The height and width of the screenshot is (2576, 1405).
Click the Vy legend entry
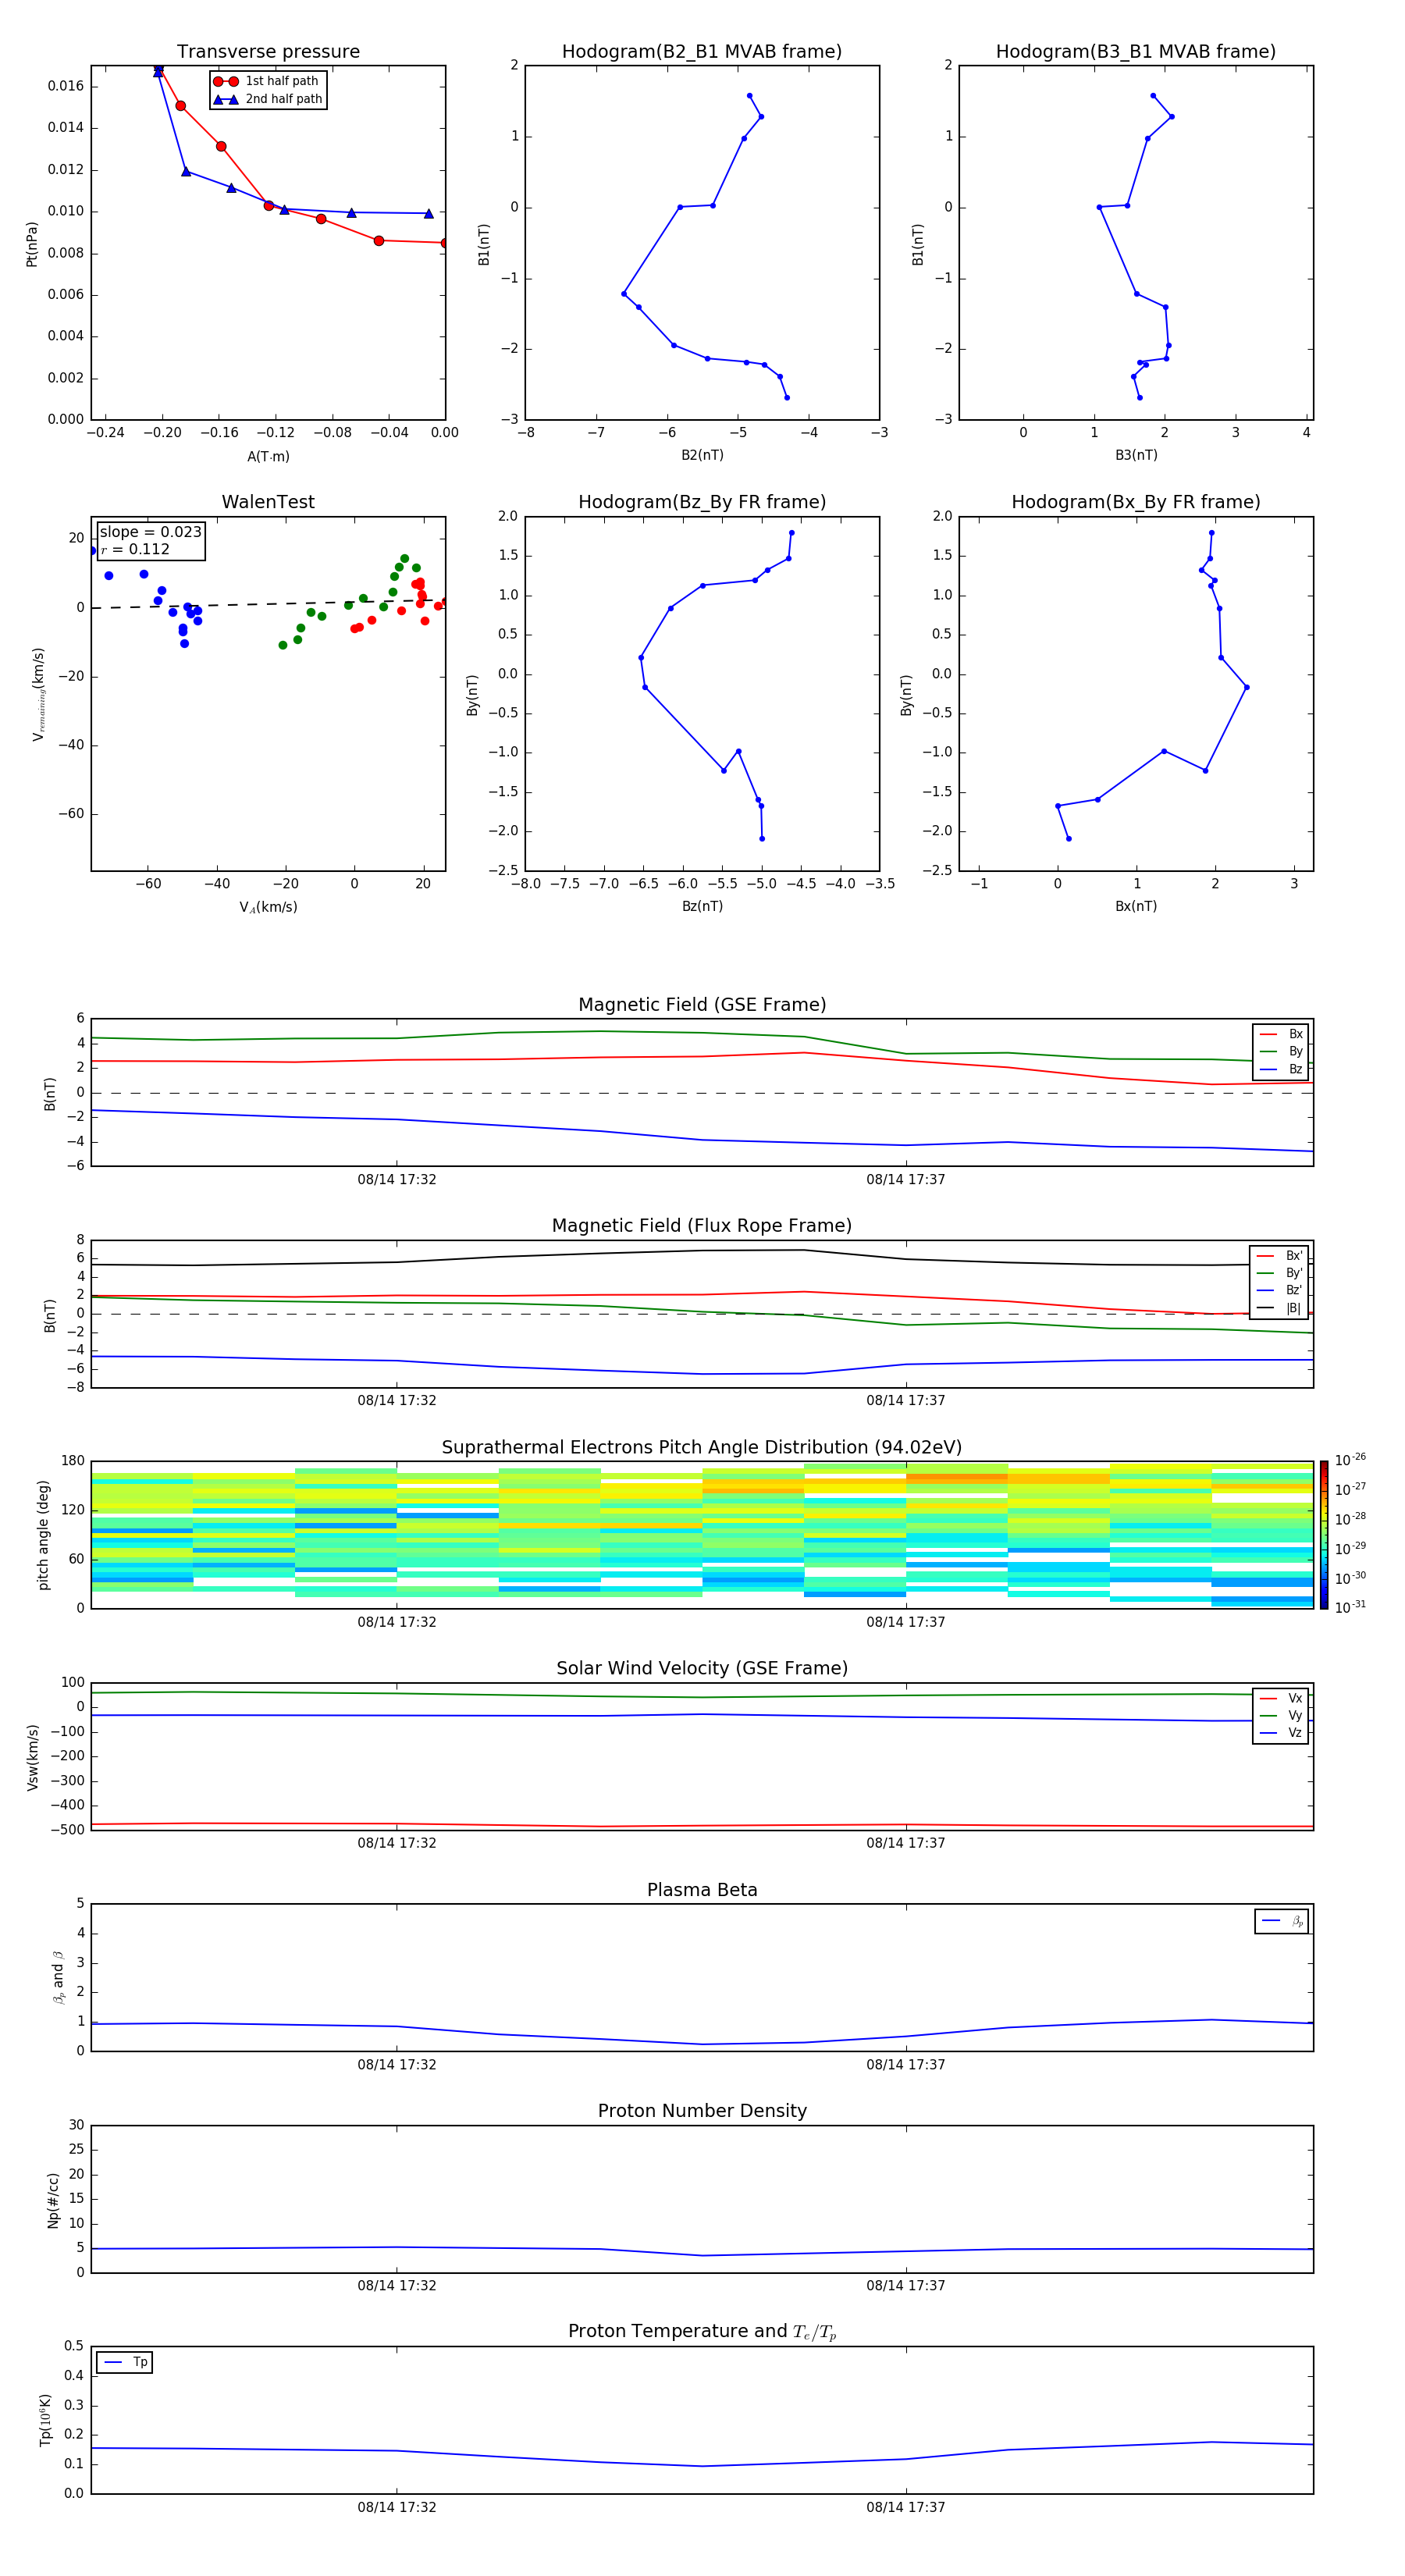tap(1282, 1715)
